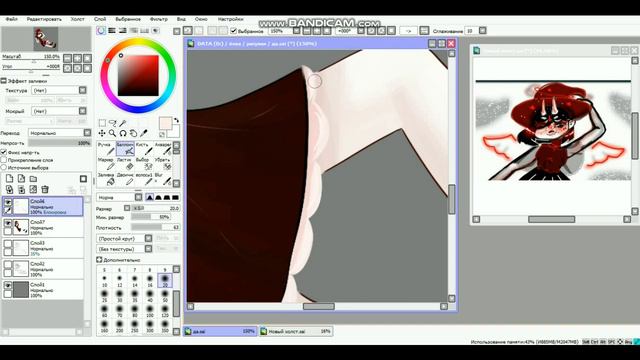Activate the move layer tool
Screen dimensions: 640x360
tap(102, 133)
